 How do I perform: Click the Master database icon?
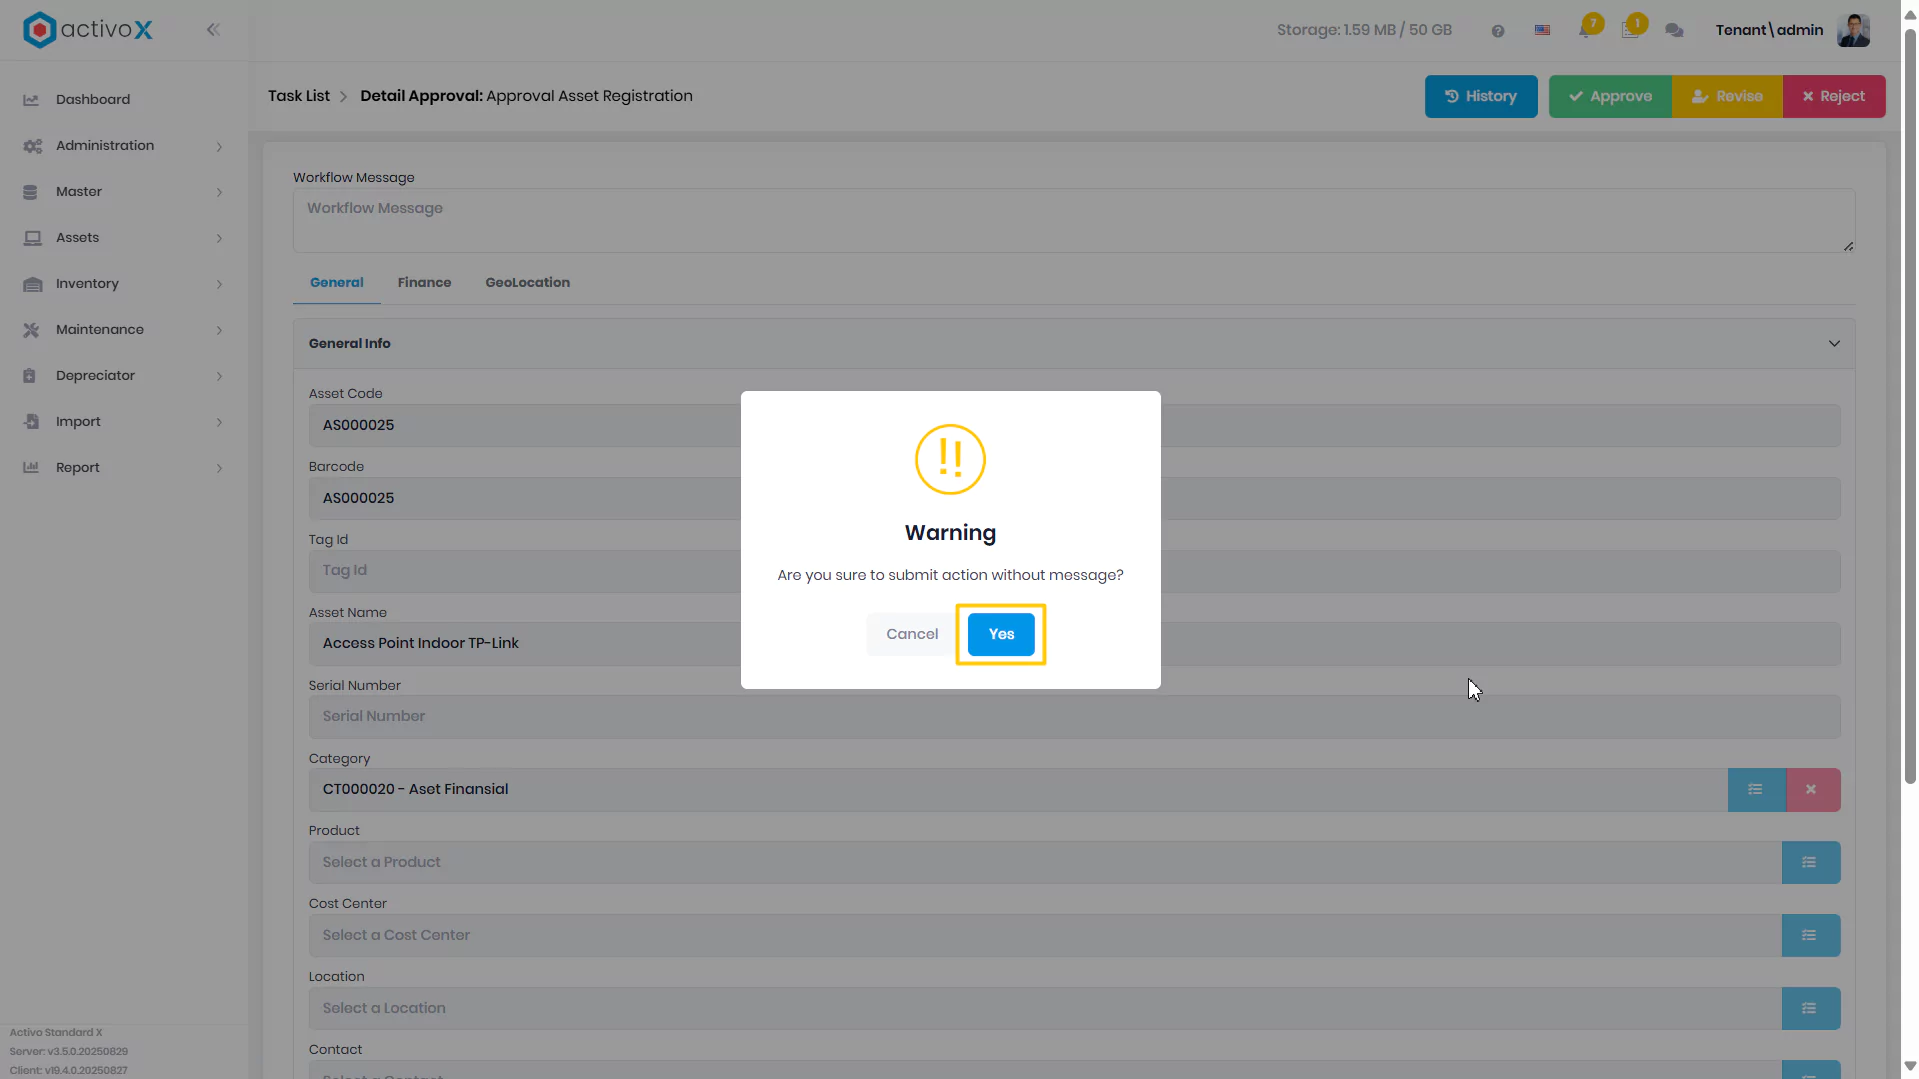30,192
